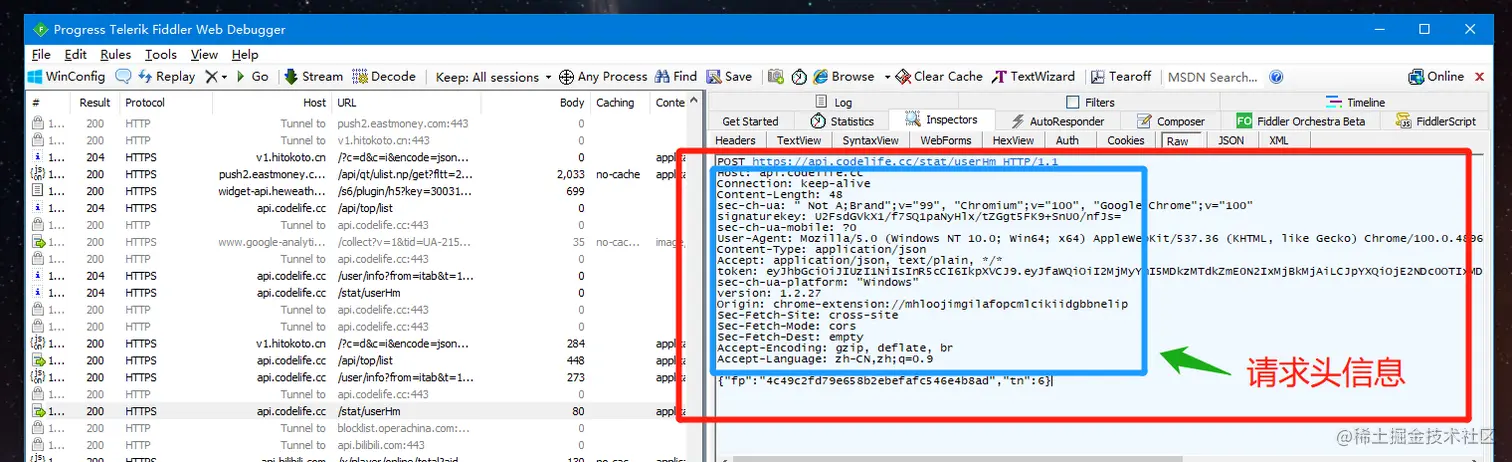Click the timer stopwatch icon
1512x462 pixels.
coord(799,77)
